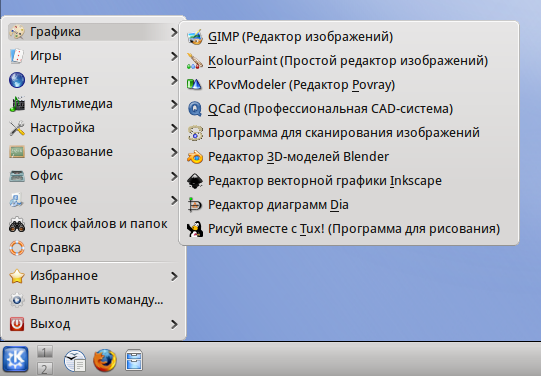Launch Firefox from the panel
This screenshot has width=541, height=376.
105,360
